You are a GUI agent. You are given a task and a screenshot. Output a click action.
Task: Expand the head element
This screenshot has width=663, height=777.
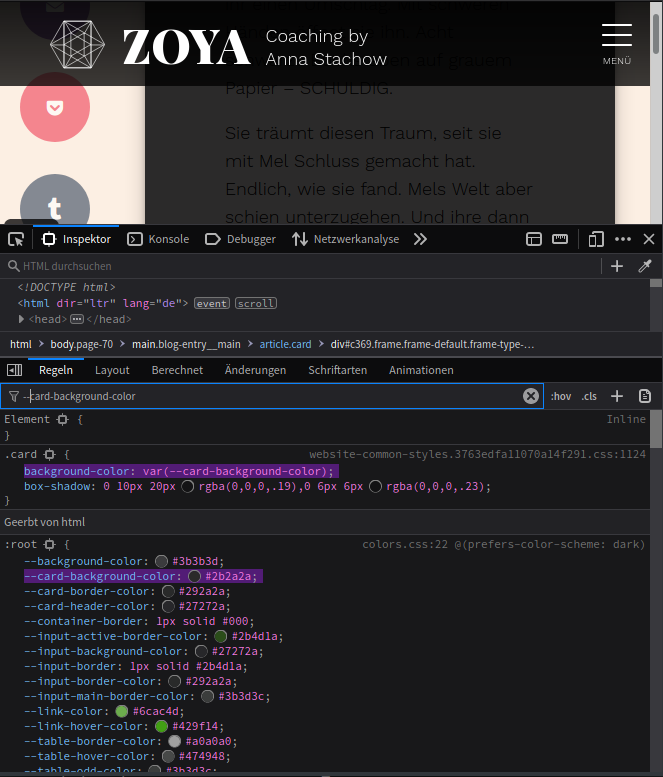[x=21, y=319]
